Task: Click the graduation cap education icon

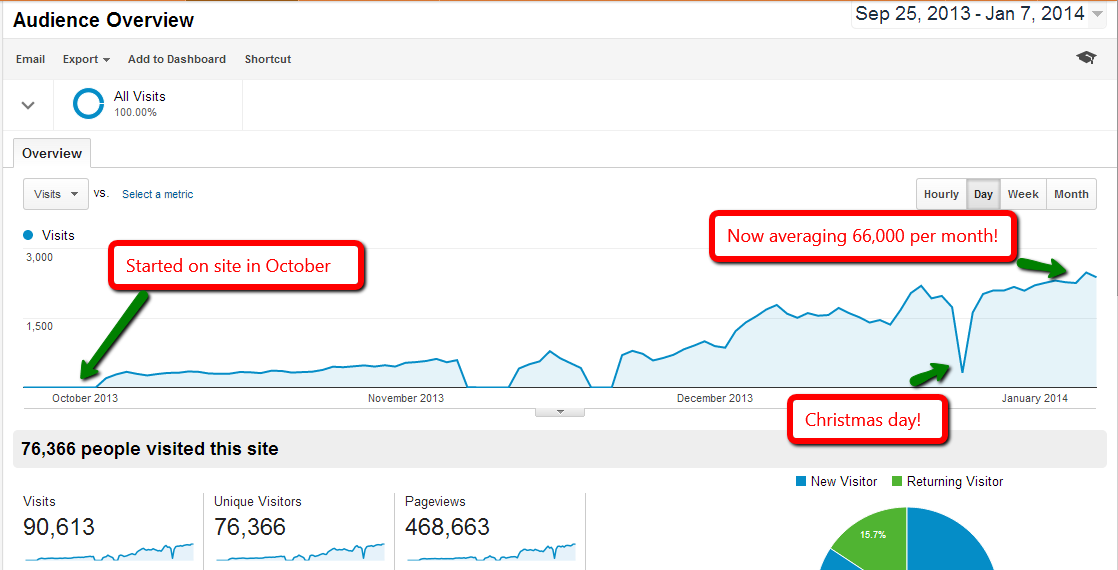Action: pyautogui.click(x=1086, y=59)
